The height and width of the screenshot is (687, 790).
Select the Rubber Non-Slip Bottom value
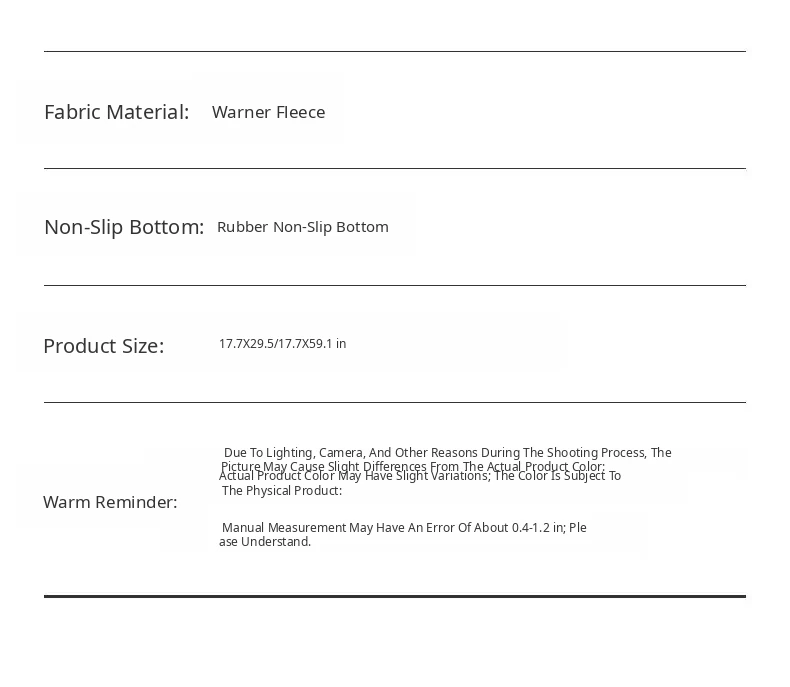303,227
